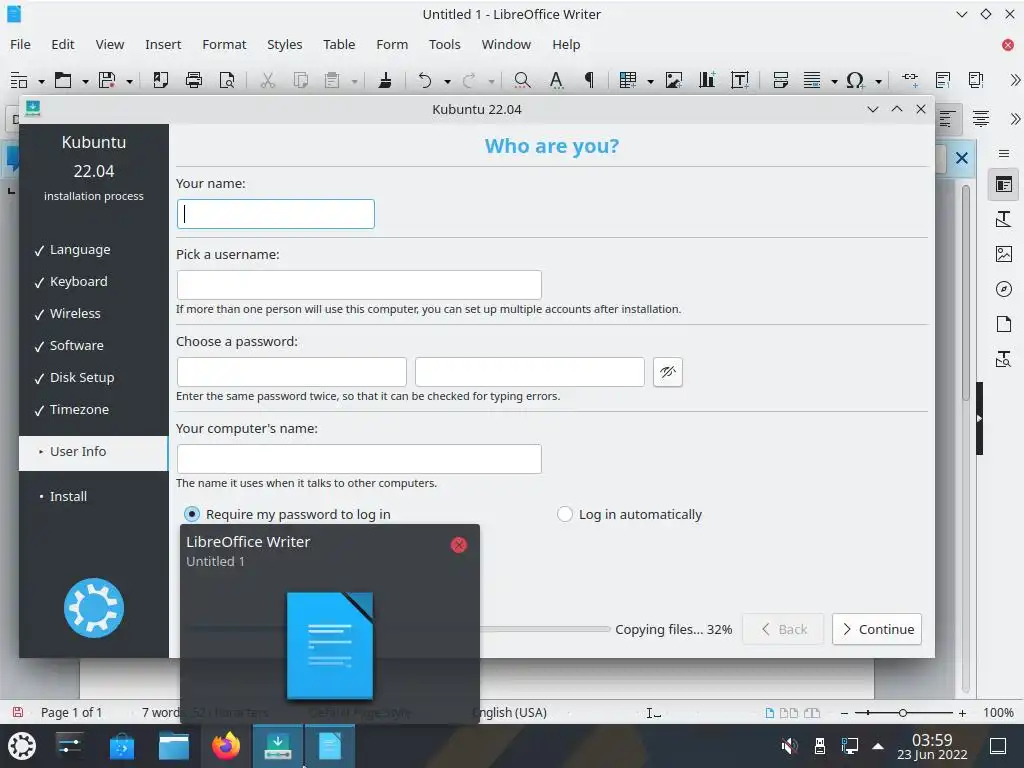The image size is (1024, 768).
Task: Click the Paste clipboard icon
Action: (332, 80)
